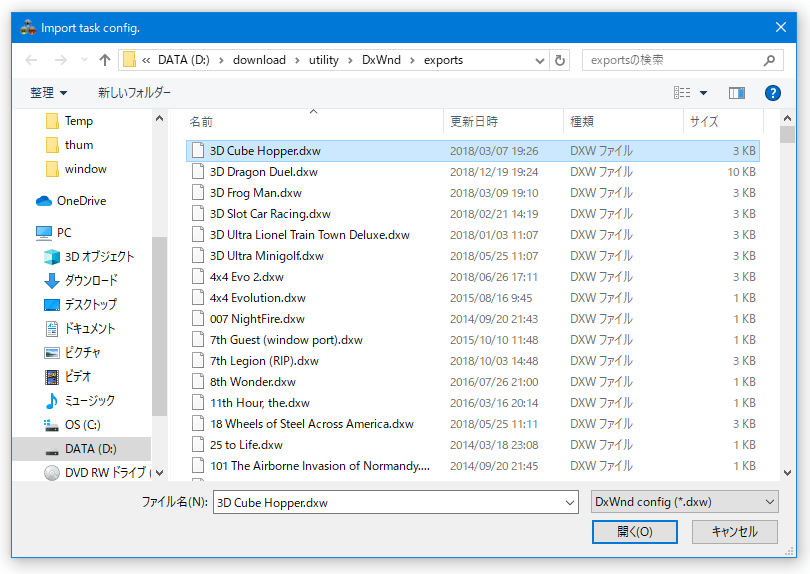Click navigation pane scroll down arrow

click(x=160, y=473)
